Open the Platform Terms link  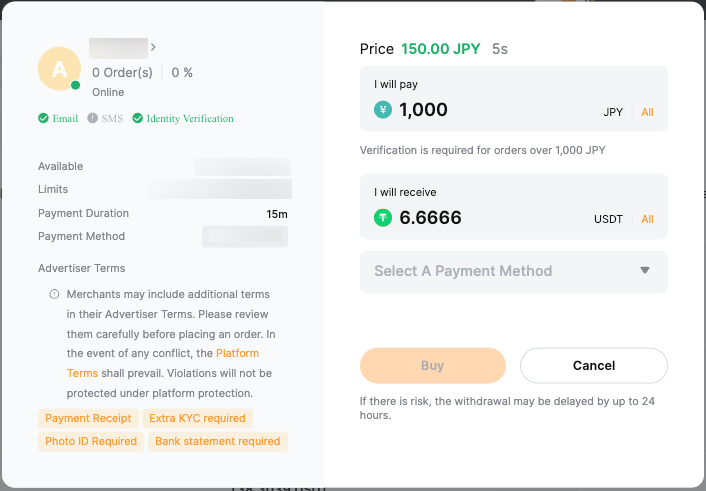[237, 354]
